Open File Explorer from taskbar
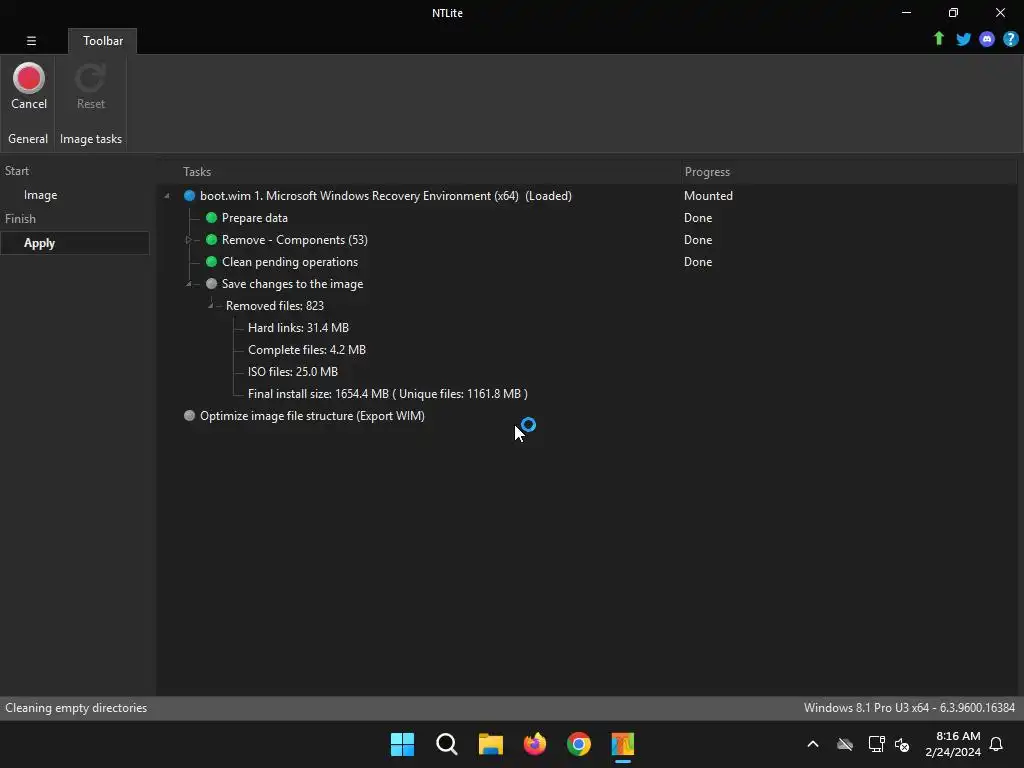The height and width of the screenshot is (768, 1024). coord(490,744)
